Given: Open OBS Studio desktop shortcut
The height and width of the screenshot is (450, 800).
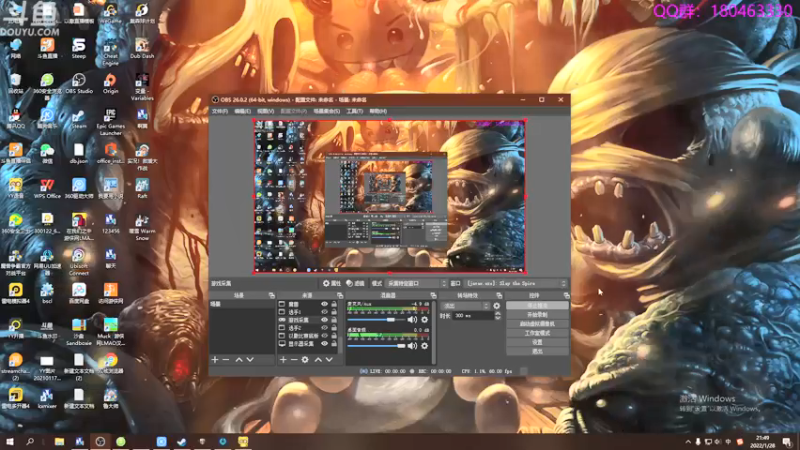Looking at the screenshot, I should [x=79, y=84].
